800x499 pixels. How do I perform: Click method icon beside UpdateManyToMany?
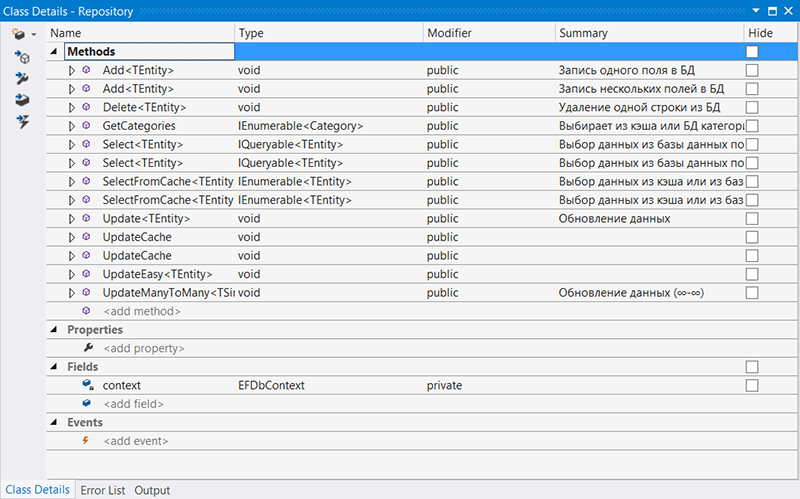(86, 292)
